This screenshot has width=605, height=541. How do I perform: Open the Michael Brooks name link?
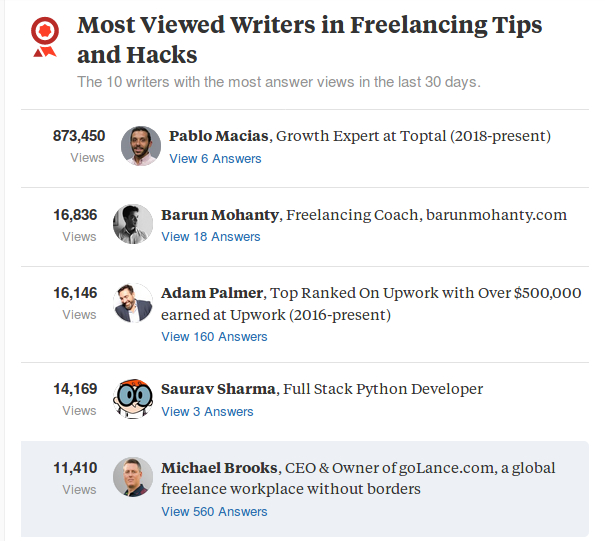tap(219, 467)
